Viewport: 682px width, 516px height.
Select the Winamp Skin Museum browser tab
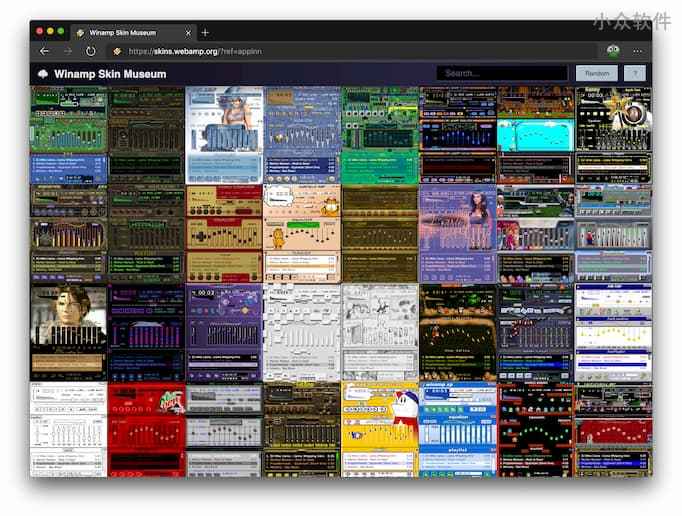[133, 33]
